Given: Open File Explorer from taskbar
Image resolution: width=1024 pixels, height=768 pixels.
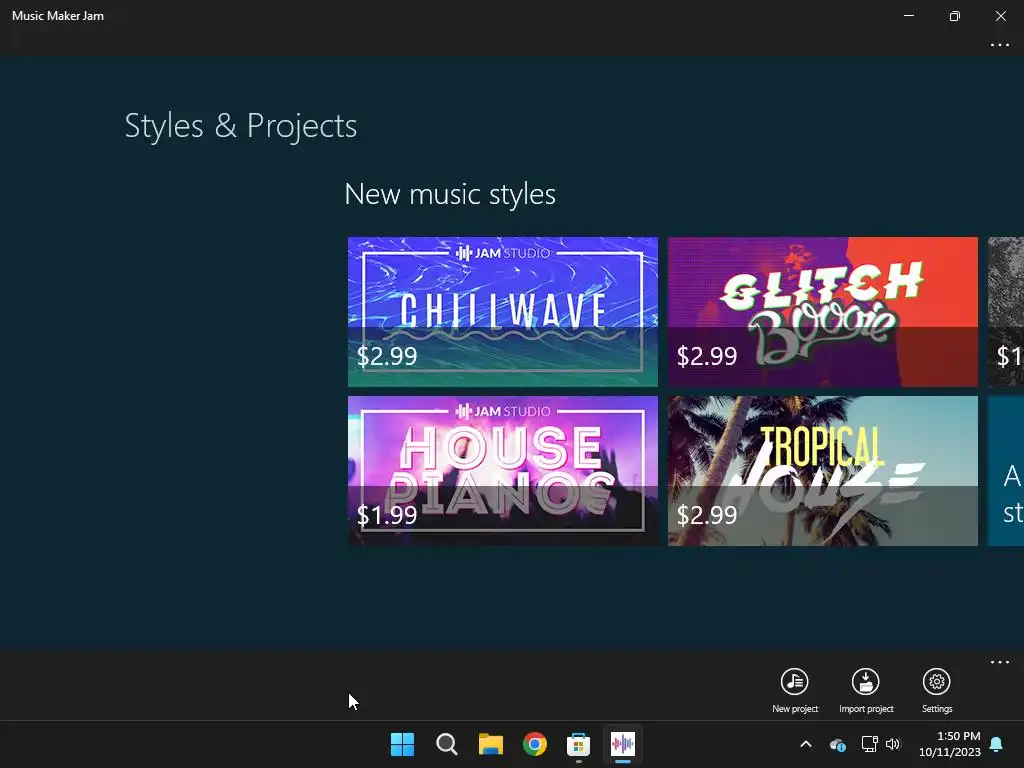Looking at the screenshot, I should [x=490, y=744].
